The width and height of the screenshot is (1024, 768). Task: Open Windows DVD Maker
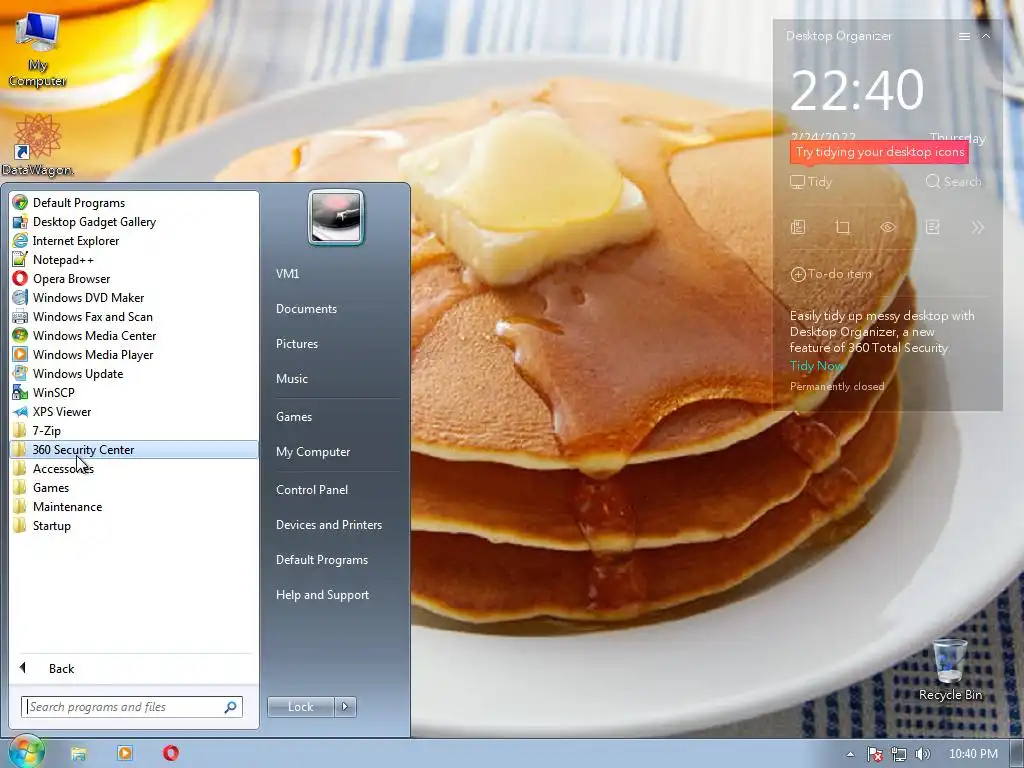coord(134,297)
